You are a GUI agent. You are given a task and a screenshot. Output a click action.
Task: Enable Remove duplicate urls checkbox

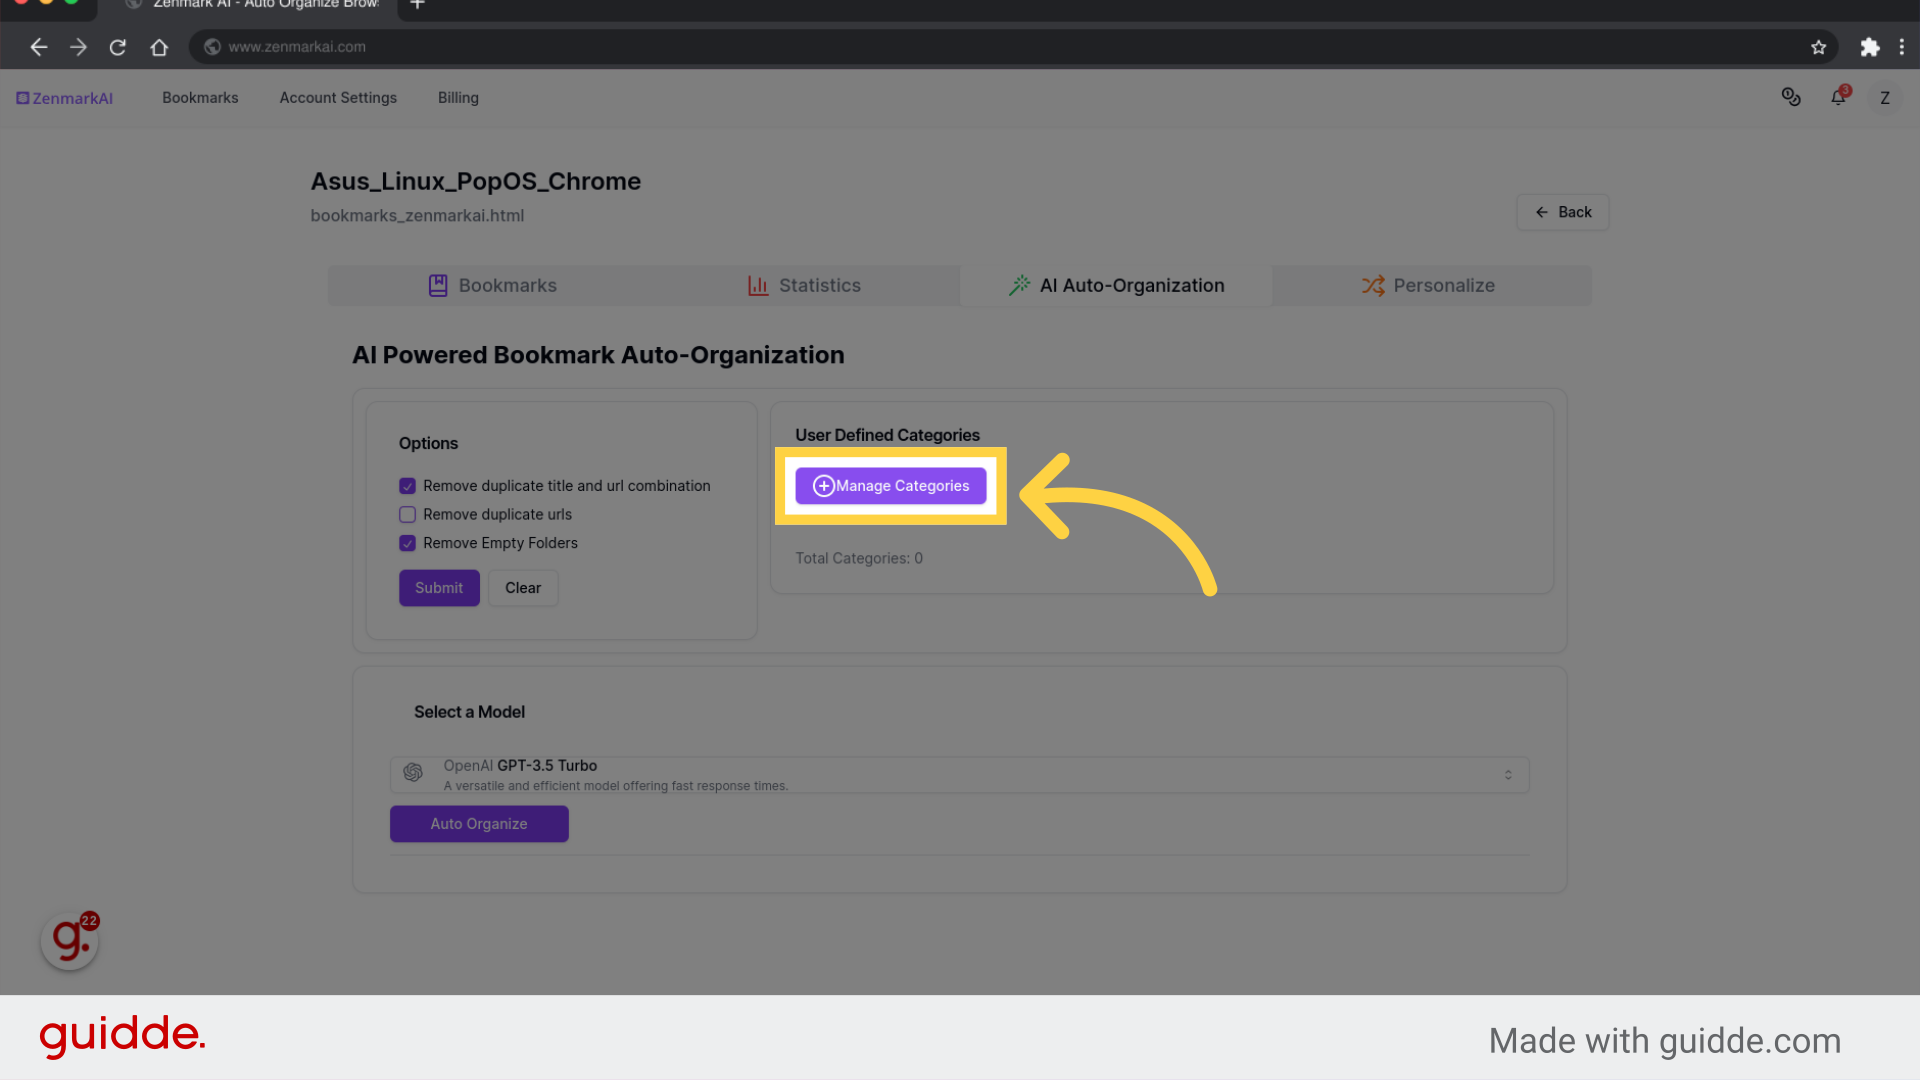(x=406, y=514)
